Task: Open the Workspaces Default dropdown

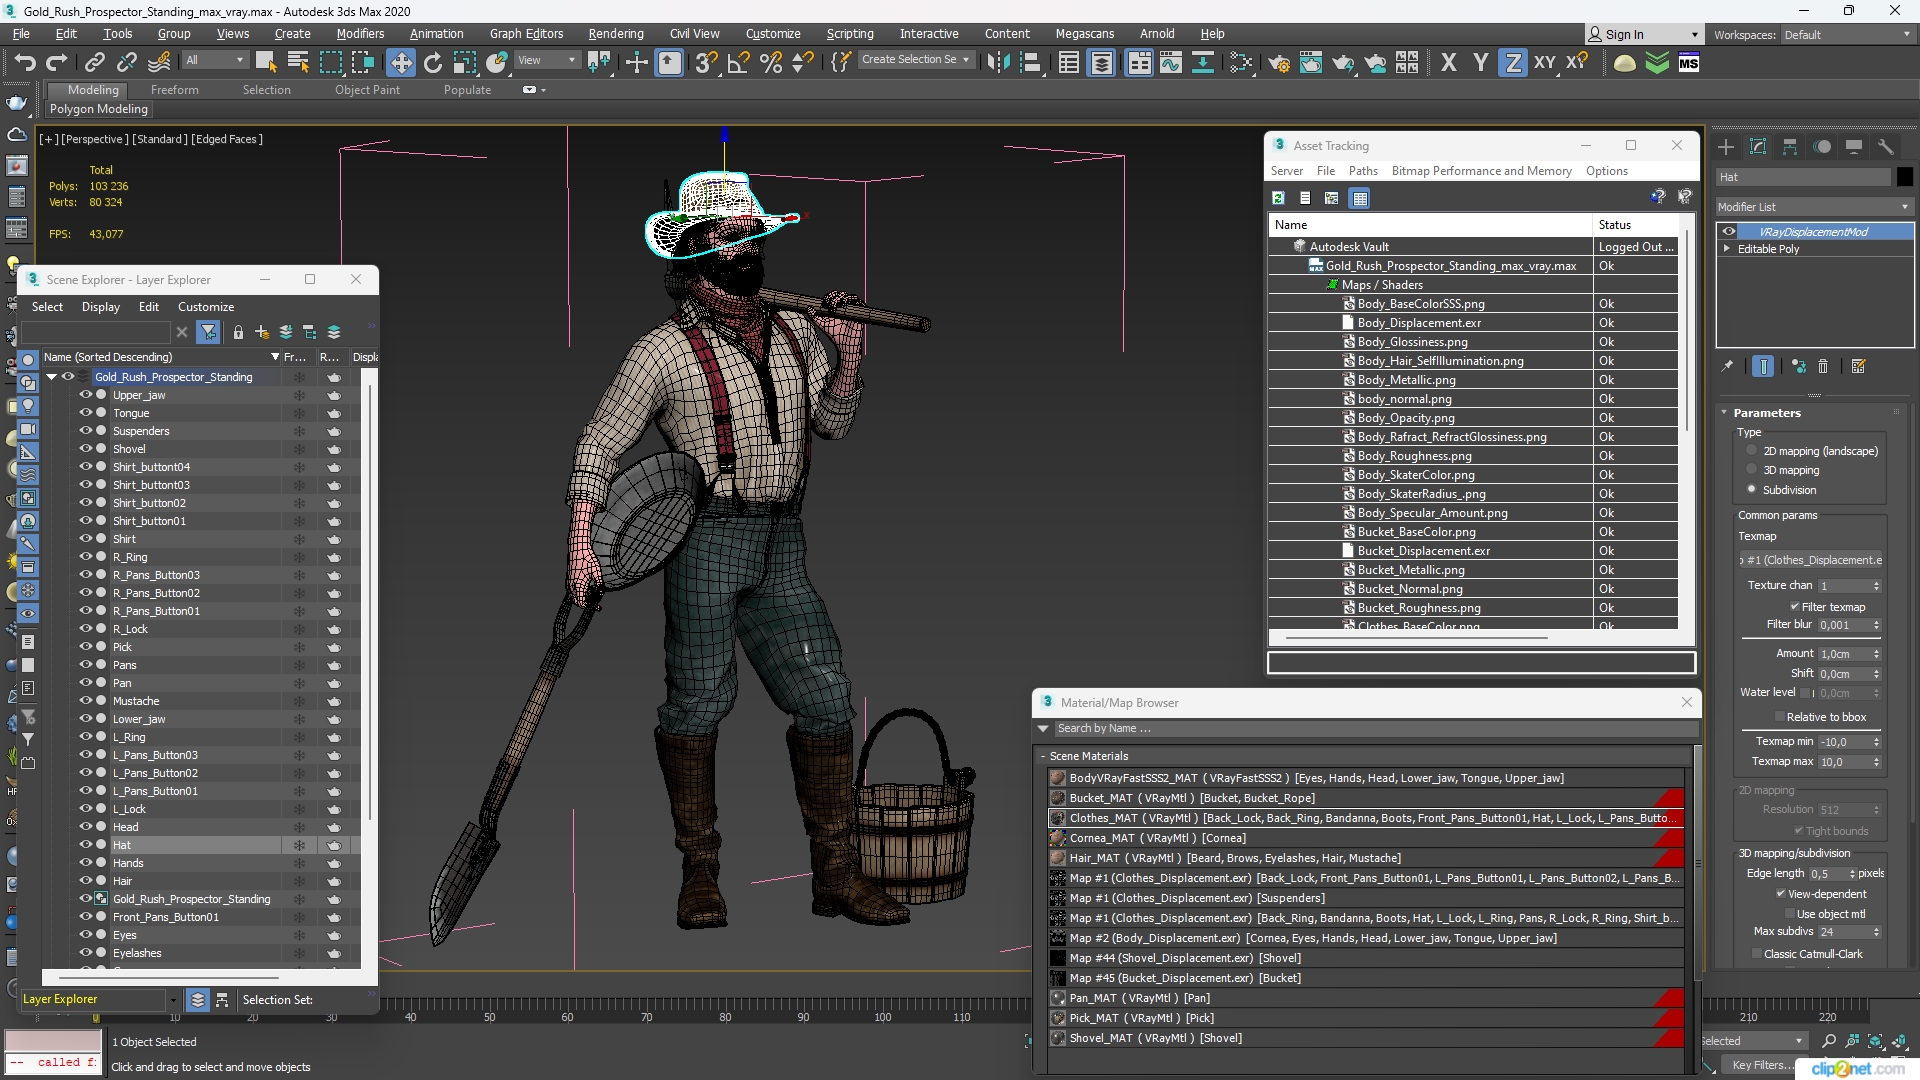Action: [x=1847, y=35]
